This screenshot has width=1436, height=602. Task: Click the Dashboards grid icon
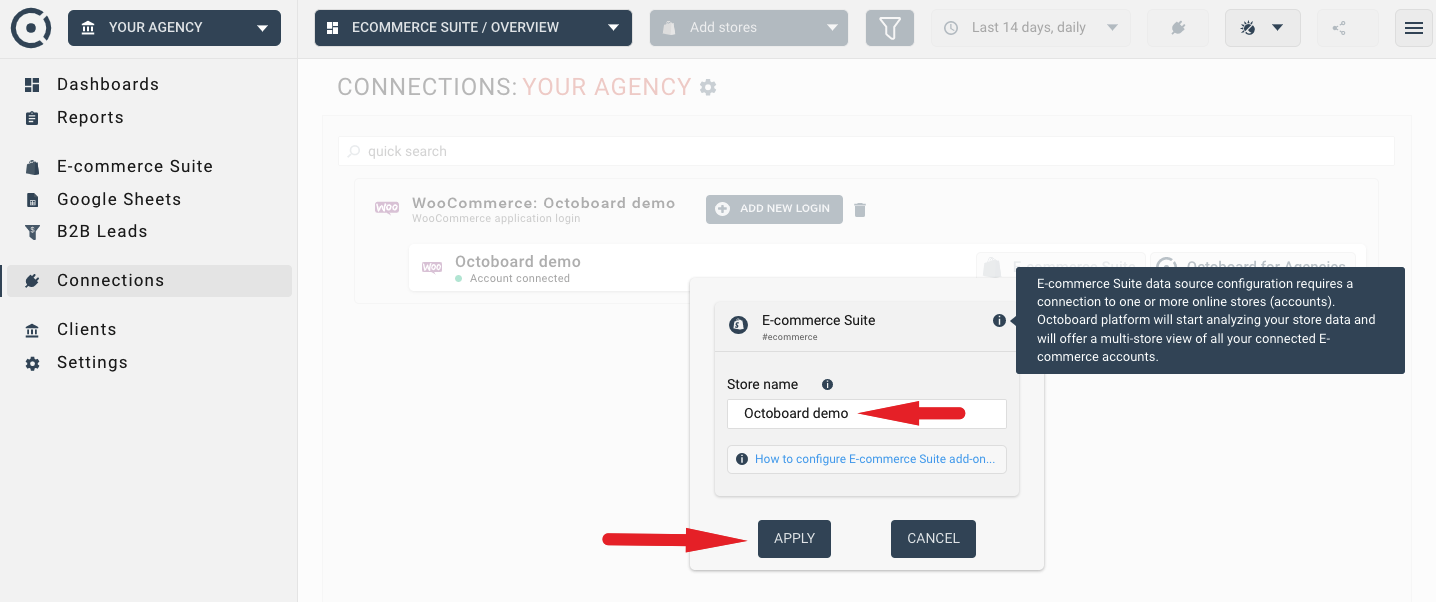click(x=32, y=85)
